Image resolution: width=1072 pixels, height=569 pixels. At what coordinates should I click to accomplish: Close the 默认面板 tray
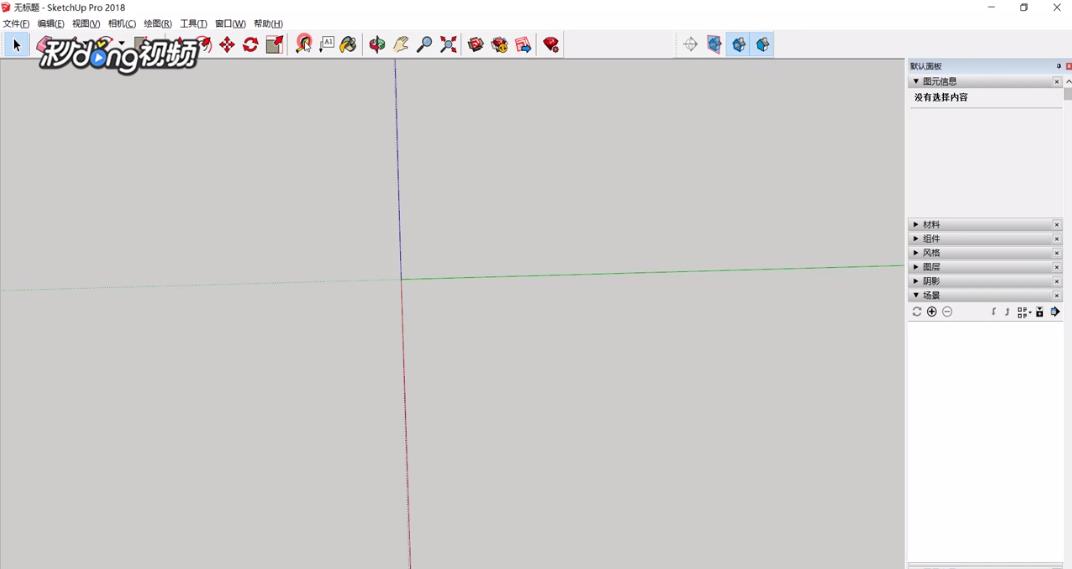[1069, 66]
